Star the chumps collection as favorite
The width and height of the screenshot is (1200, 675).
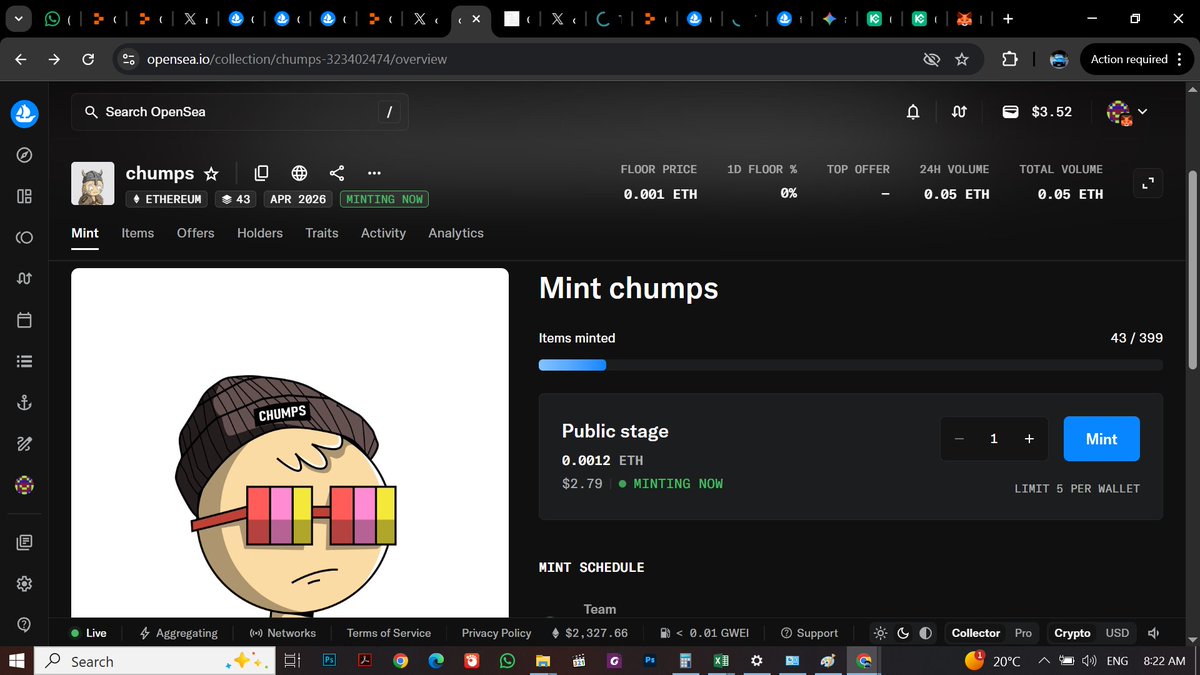[x=212, y=172]
